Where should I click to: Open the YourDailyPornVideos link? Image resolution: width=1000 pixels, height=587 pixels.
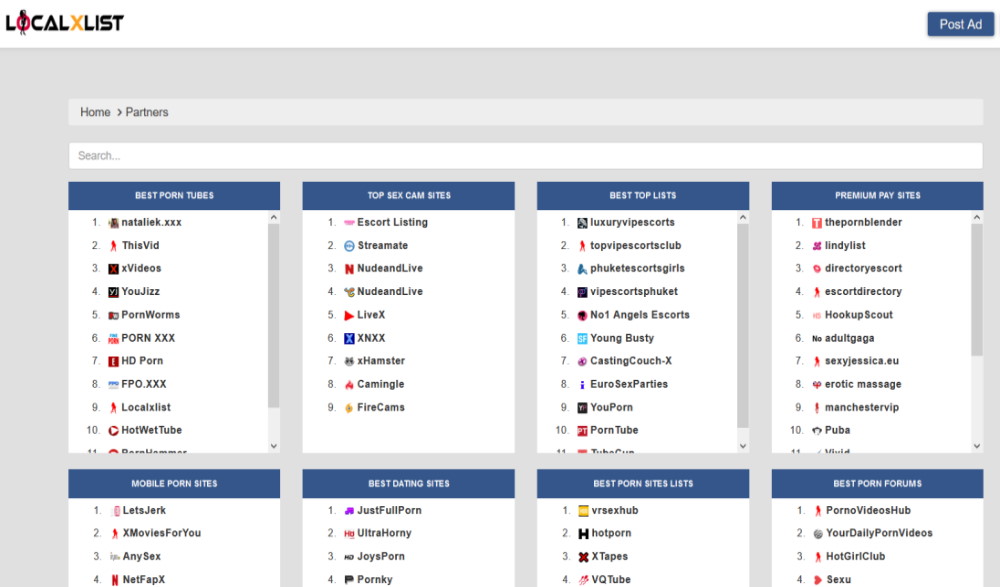click(x=879, y=533)
